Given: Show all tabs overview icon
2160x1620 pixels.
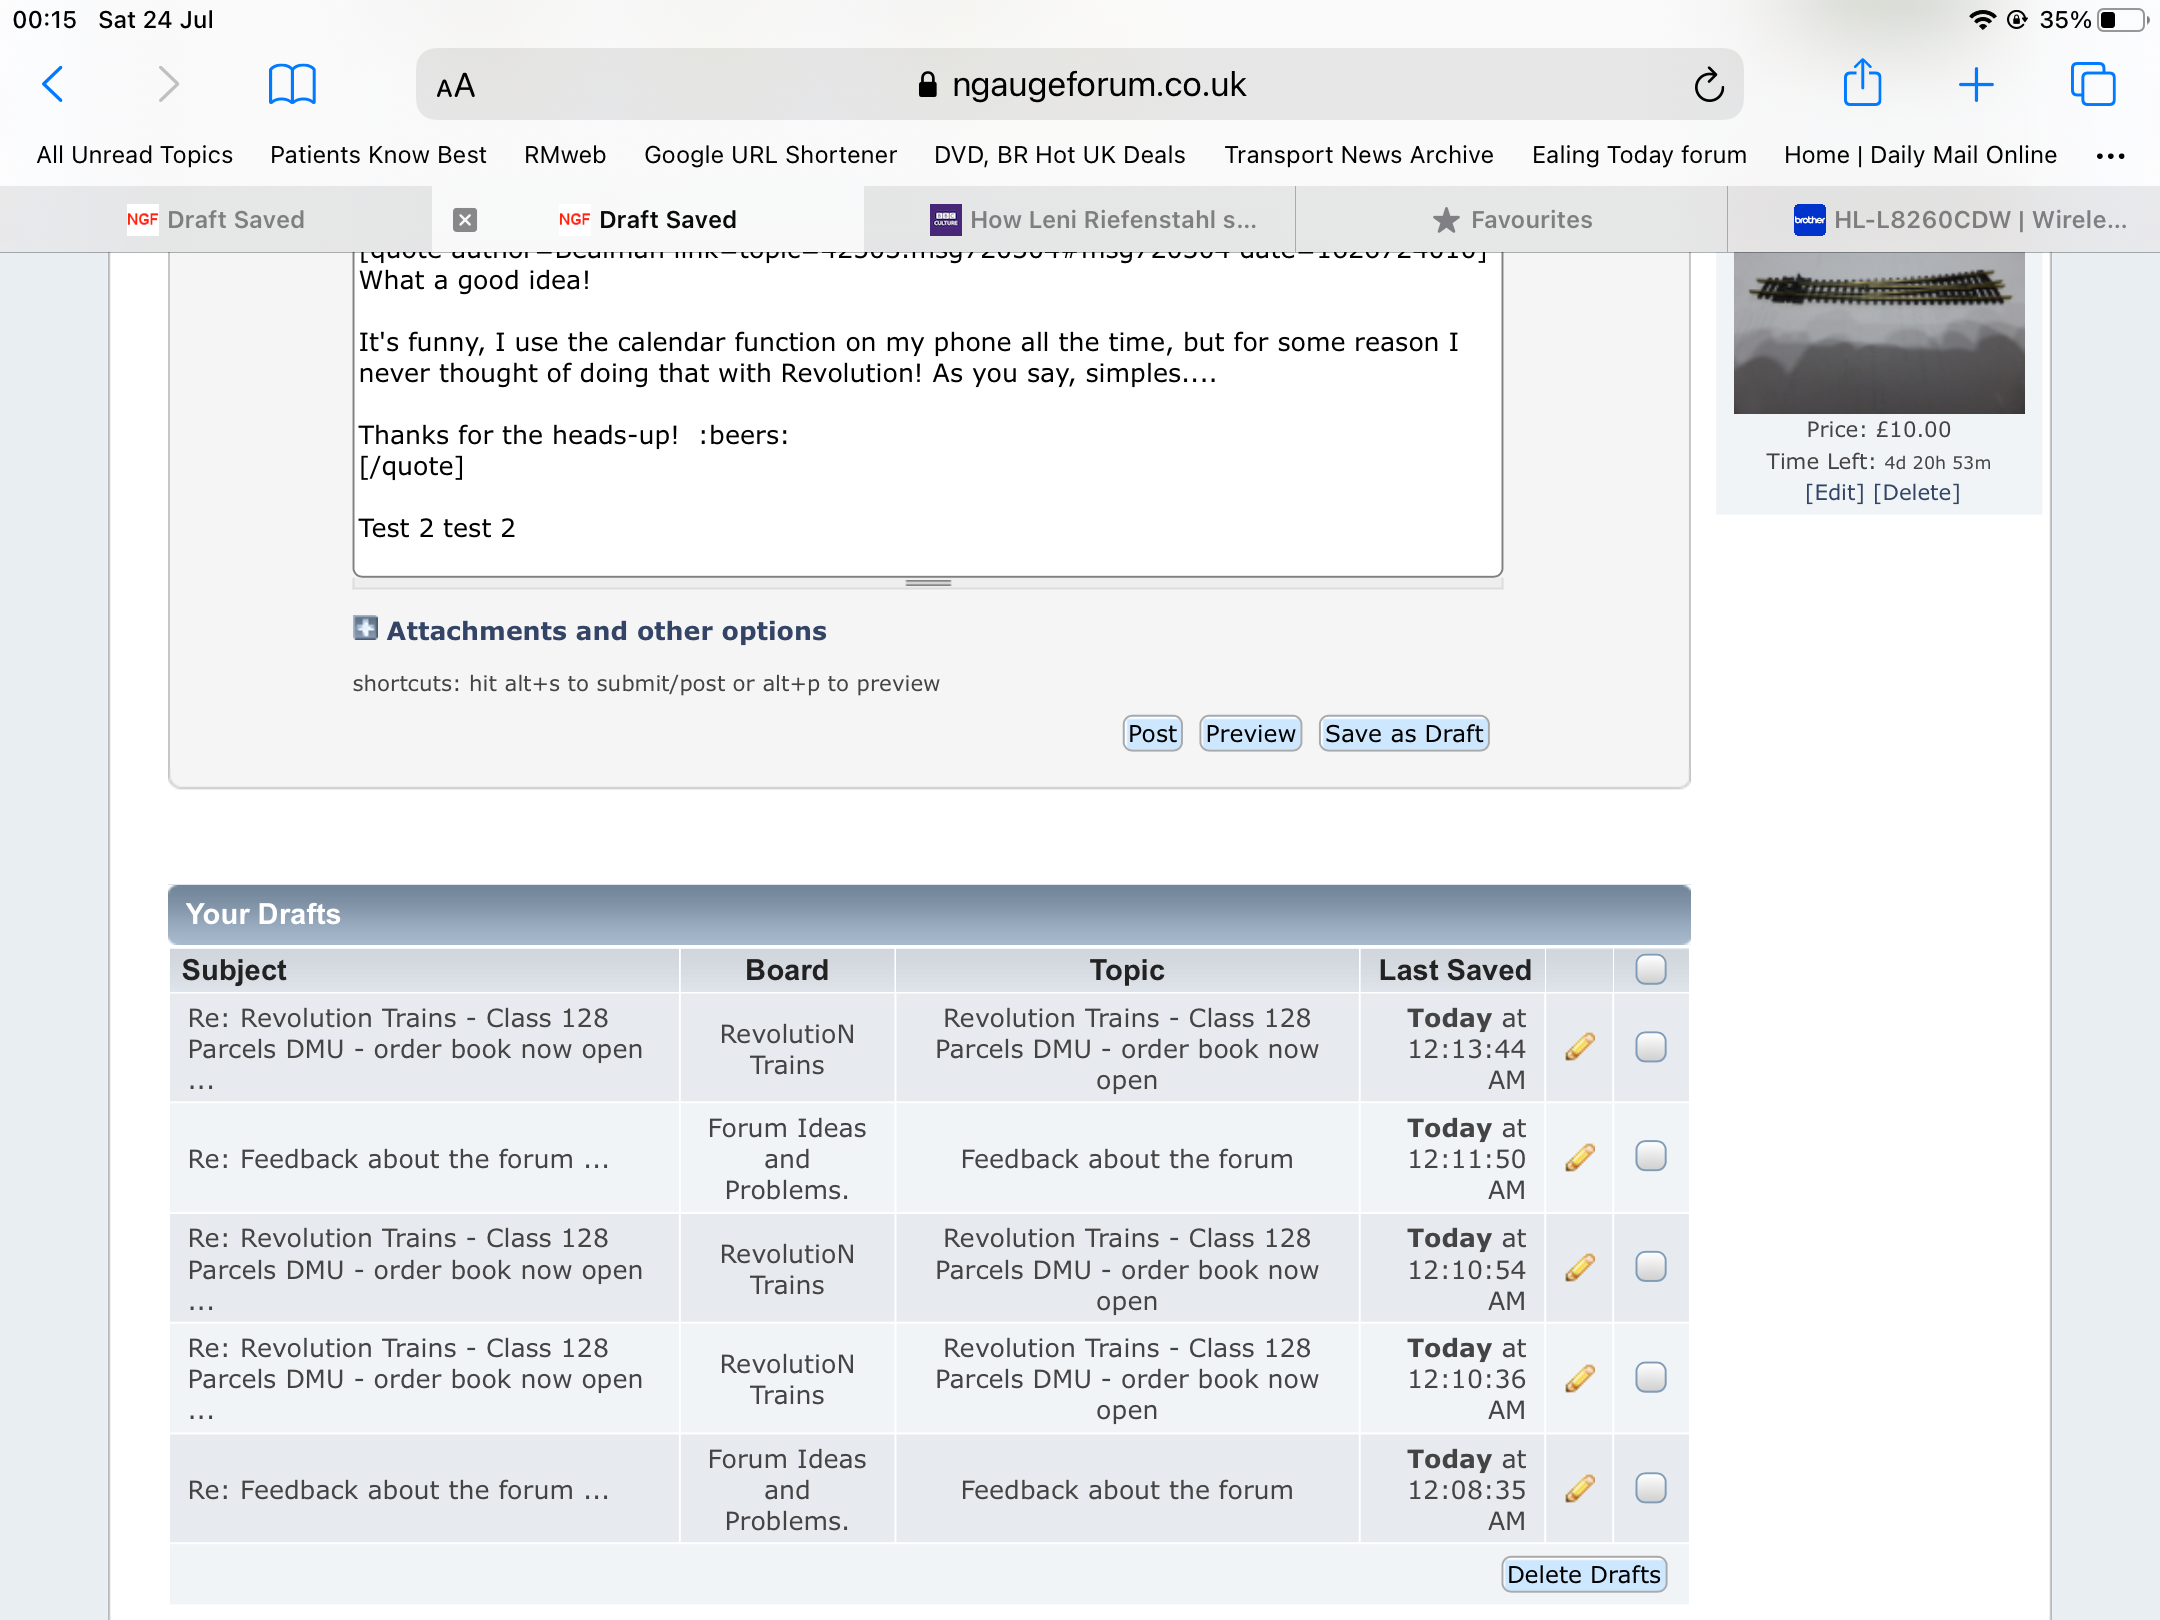Looking at the screenshot, I should pos(2092,85).
